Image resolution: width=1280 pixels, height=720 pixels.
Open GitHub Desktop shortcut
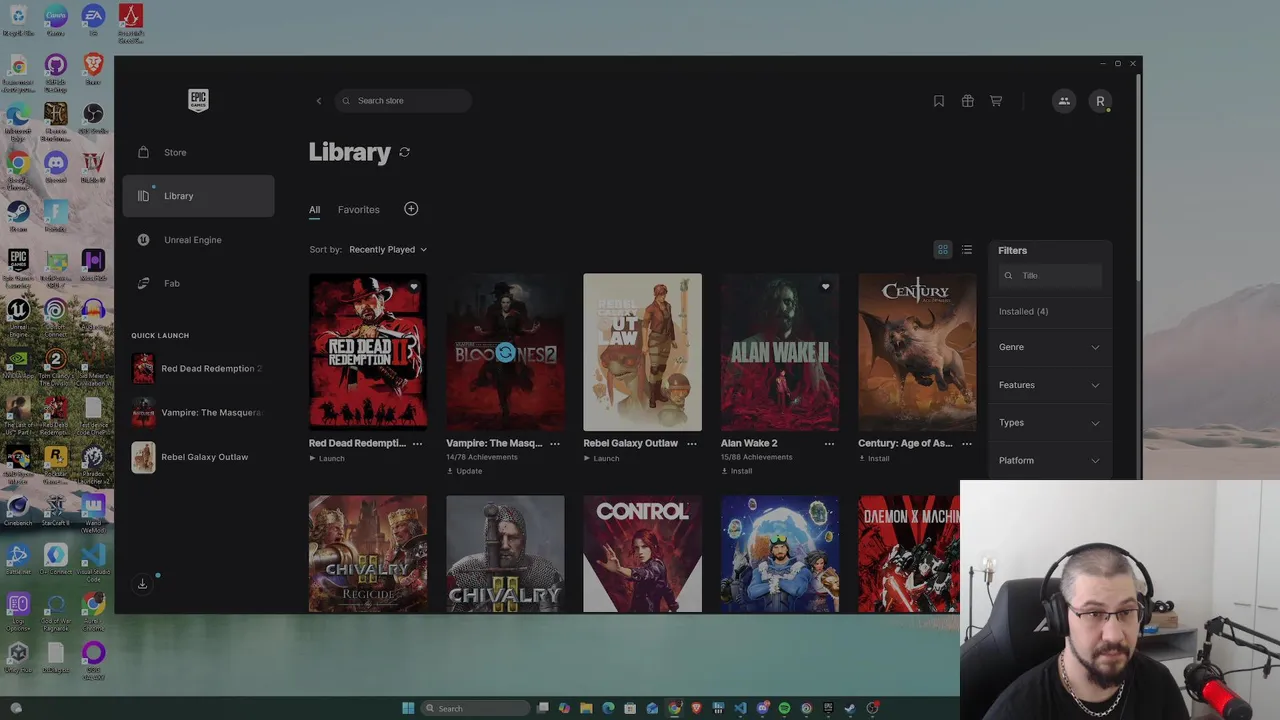click(56, 69)
